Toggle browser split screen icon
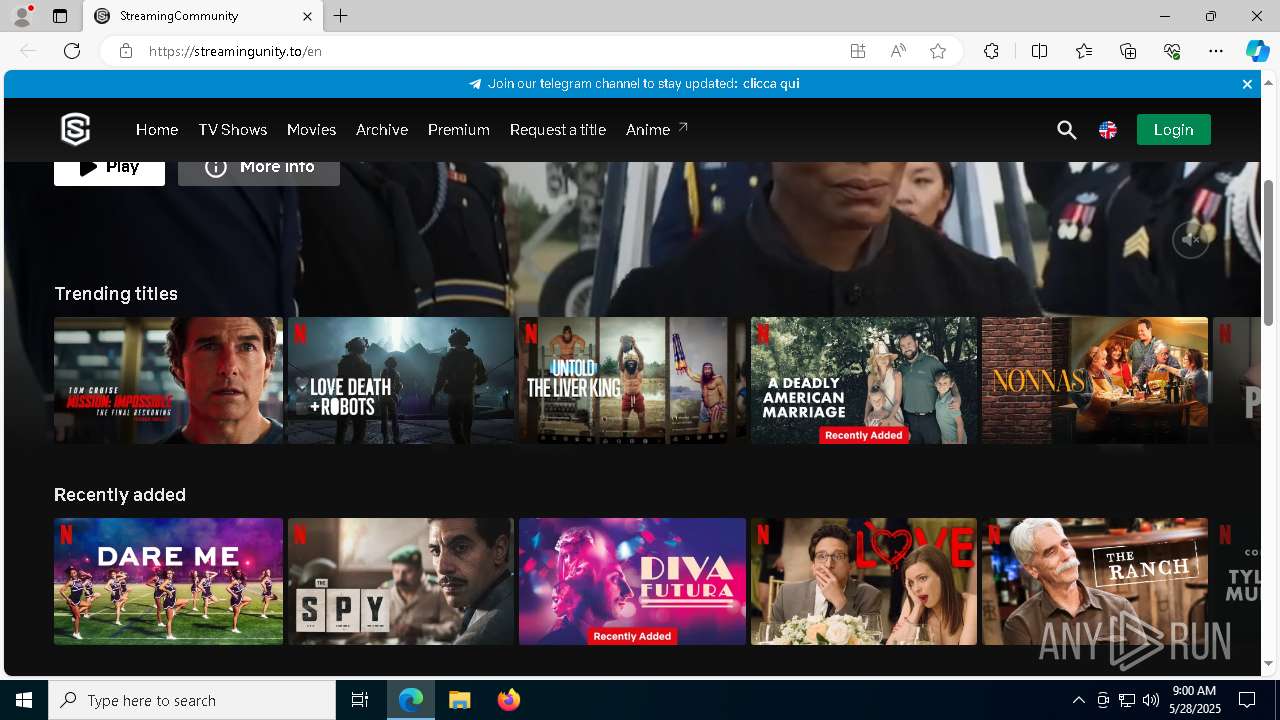The height and width of the screenshot is (720, 1280). (1040, 51)
